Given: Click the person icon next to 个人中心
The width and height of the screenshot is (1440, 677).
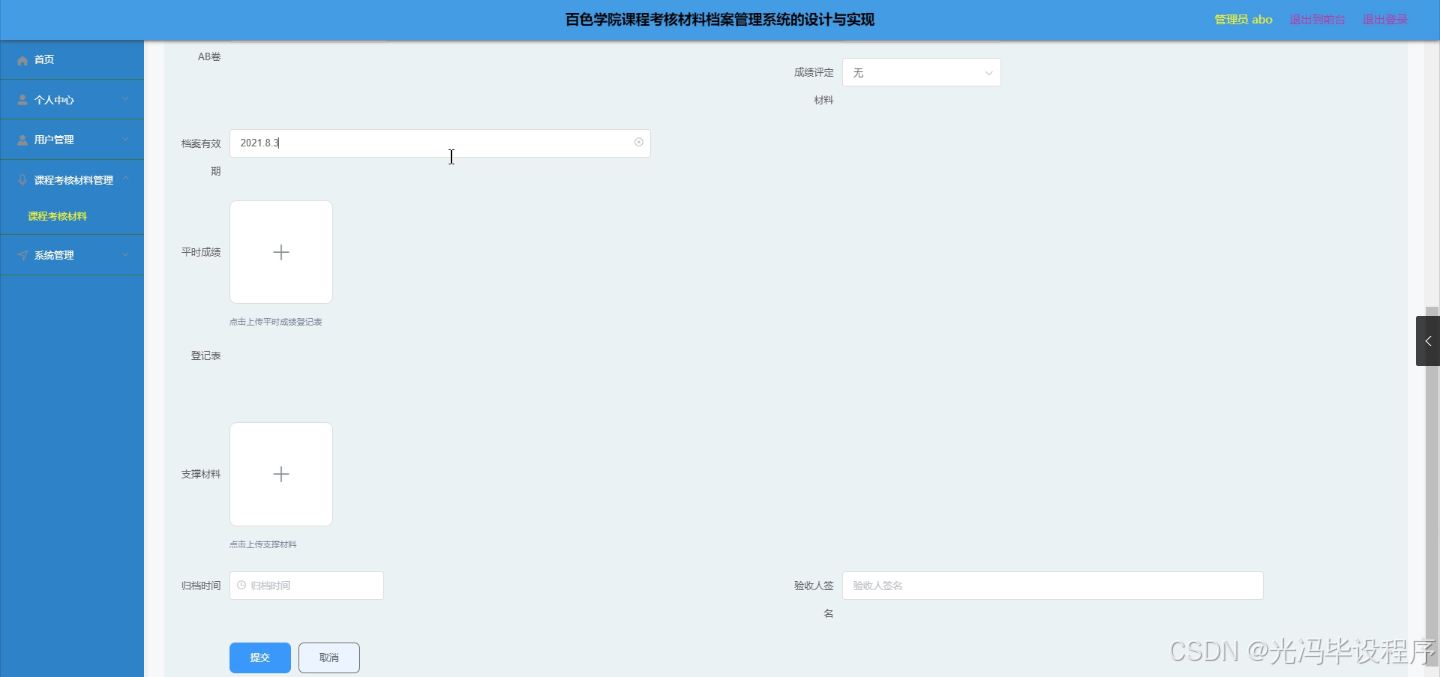Looking at the screenshot, I should [x=20, y=99].
